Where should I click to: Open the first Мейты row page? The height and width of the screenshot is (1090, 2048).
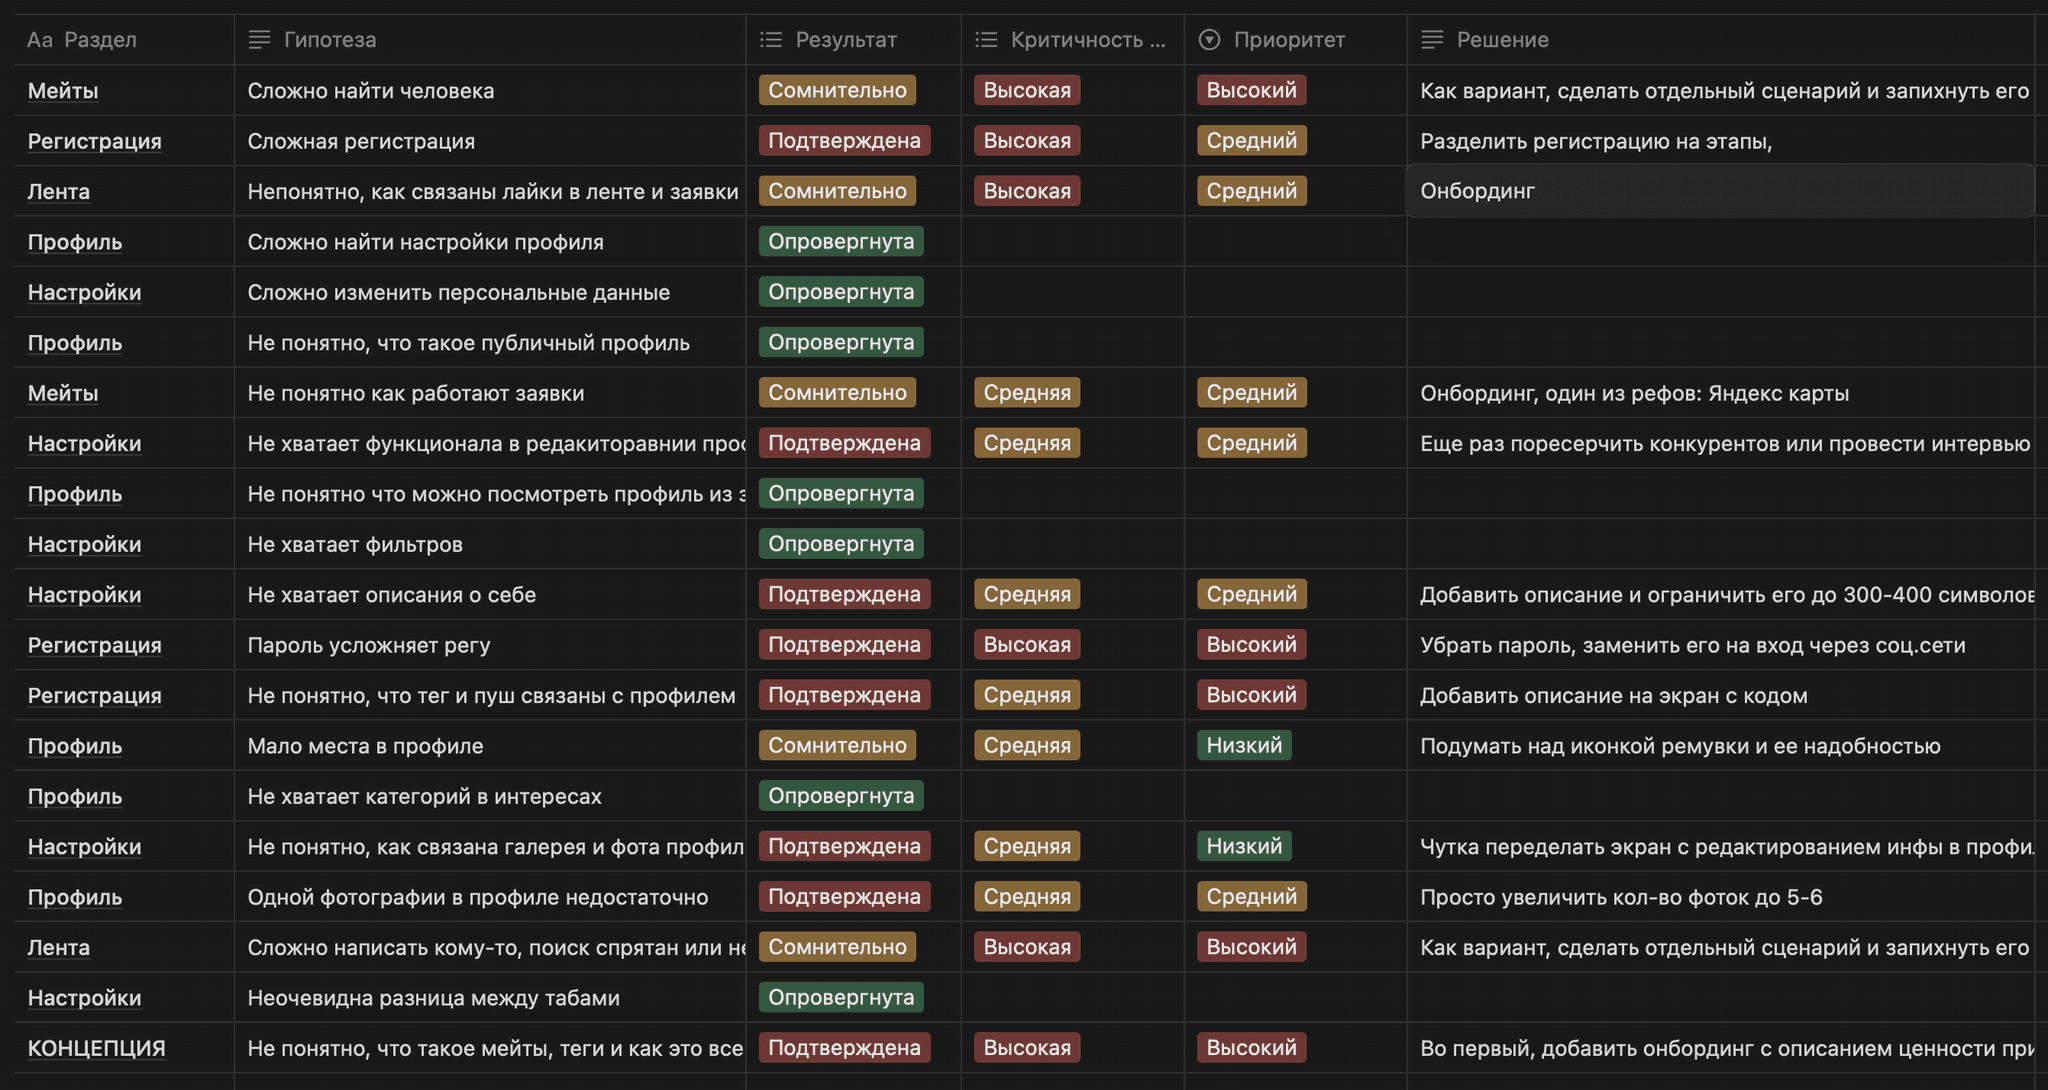[x=63, y=91]
